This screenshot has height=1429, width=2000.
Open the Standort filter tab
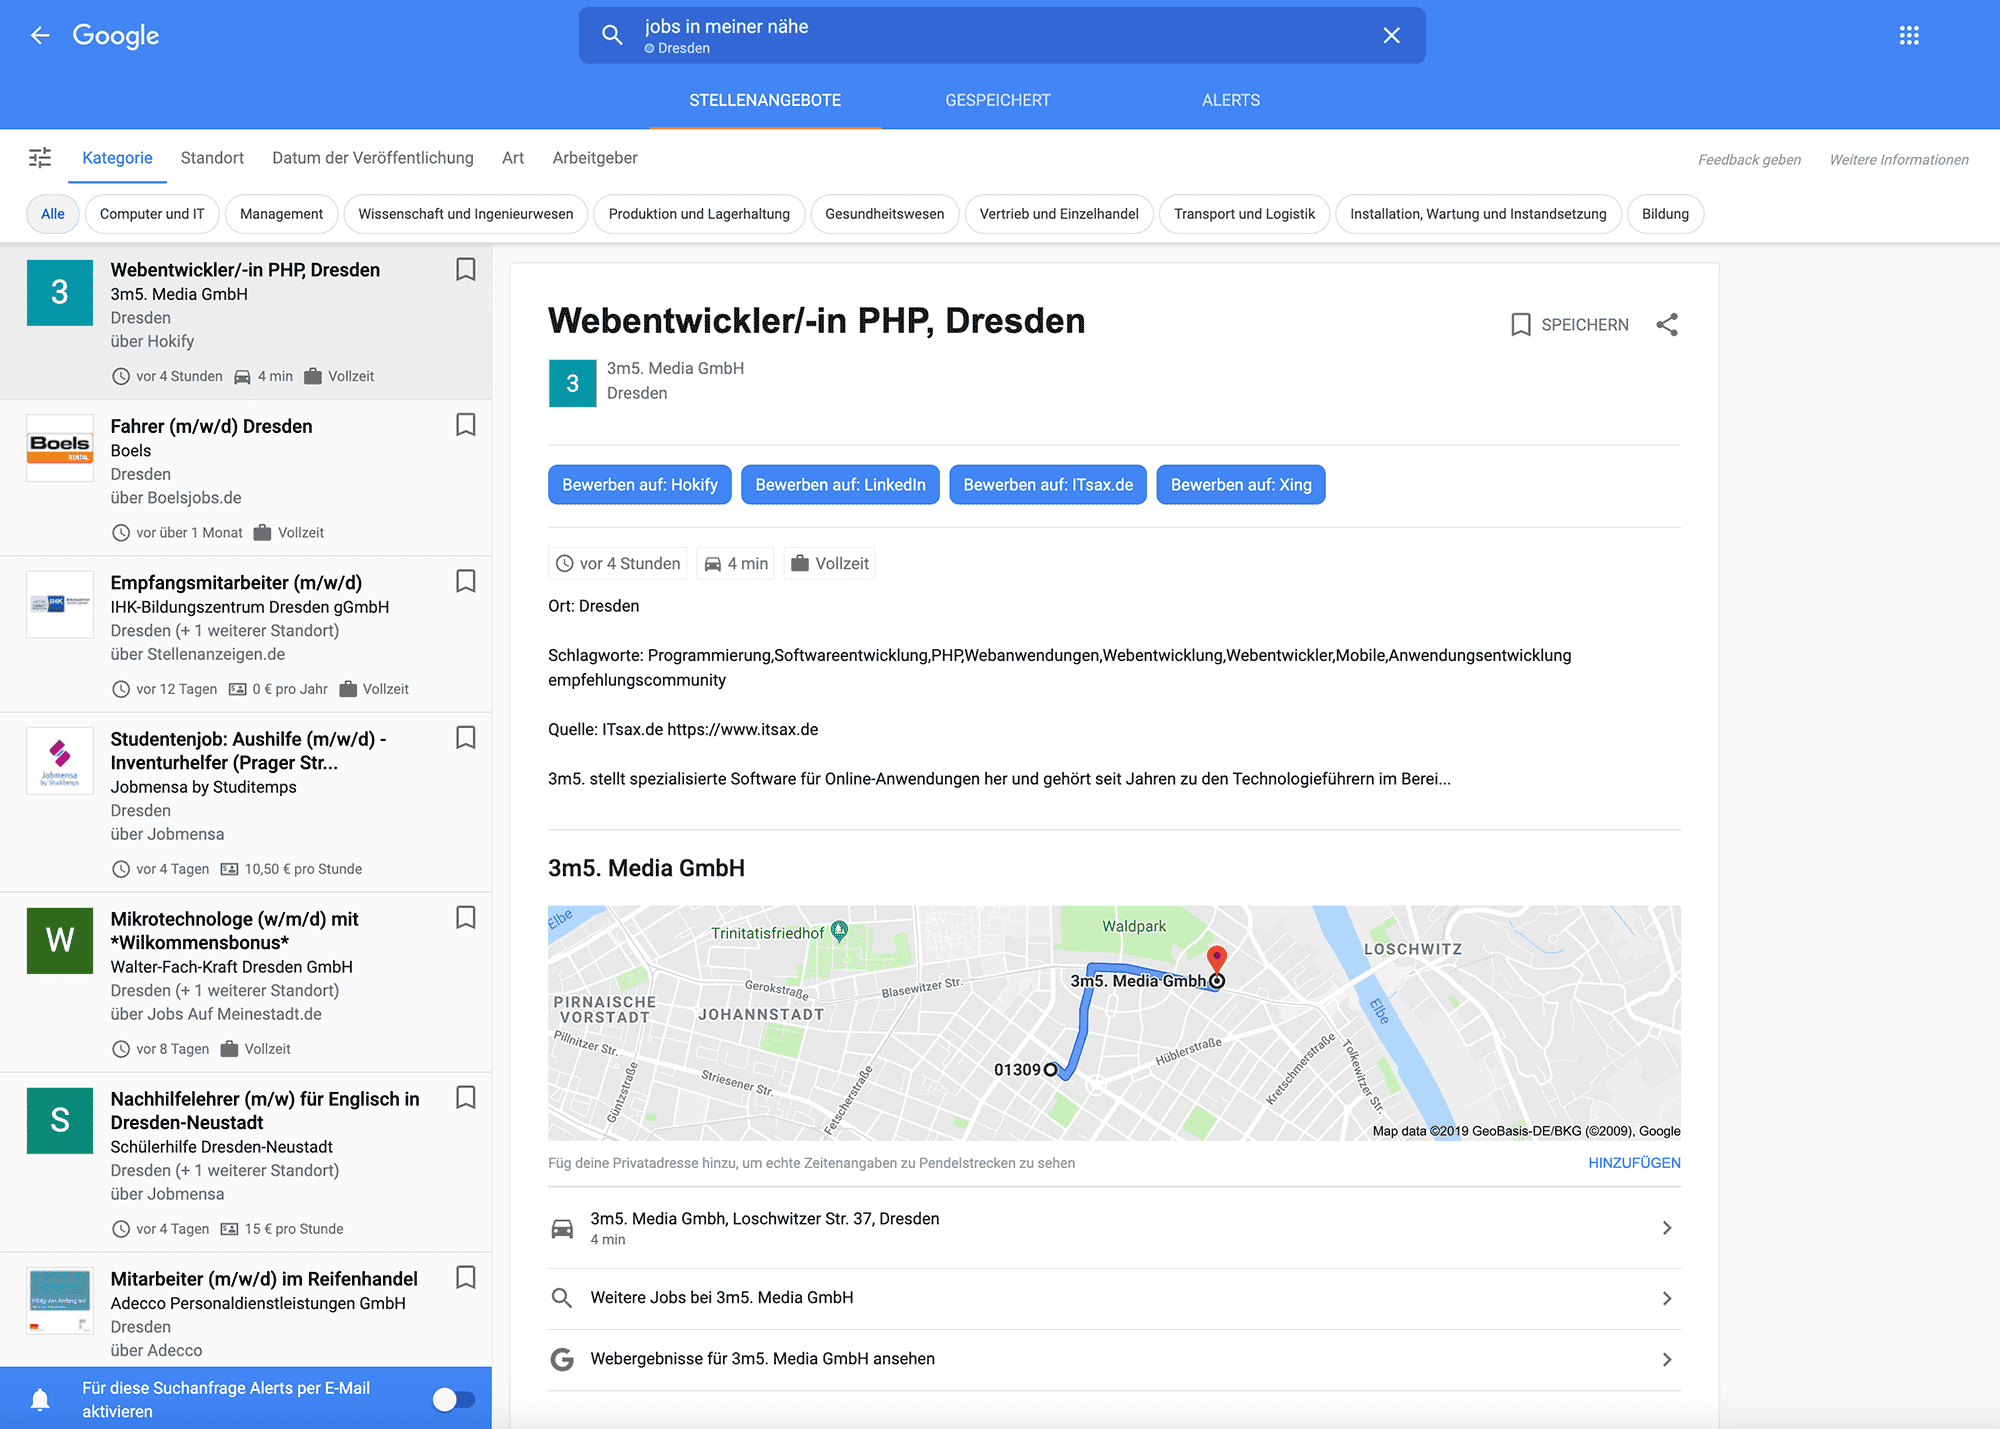212,158
